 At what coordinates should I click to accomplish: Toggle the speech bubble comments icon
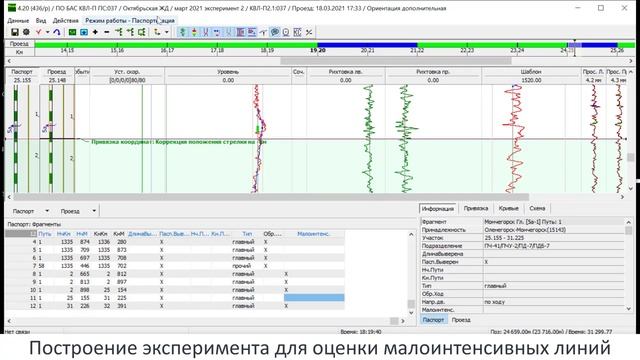(x=275, y=32)
